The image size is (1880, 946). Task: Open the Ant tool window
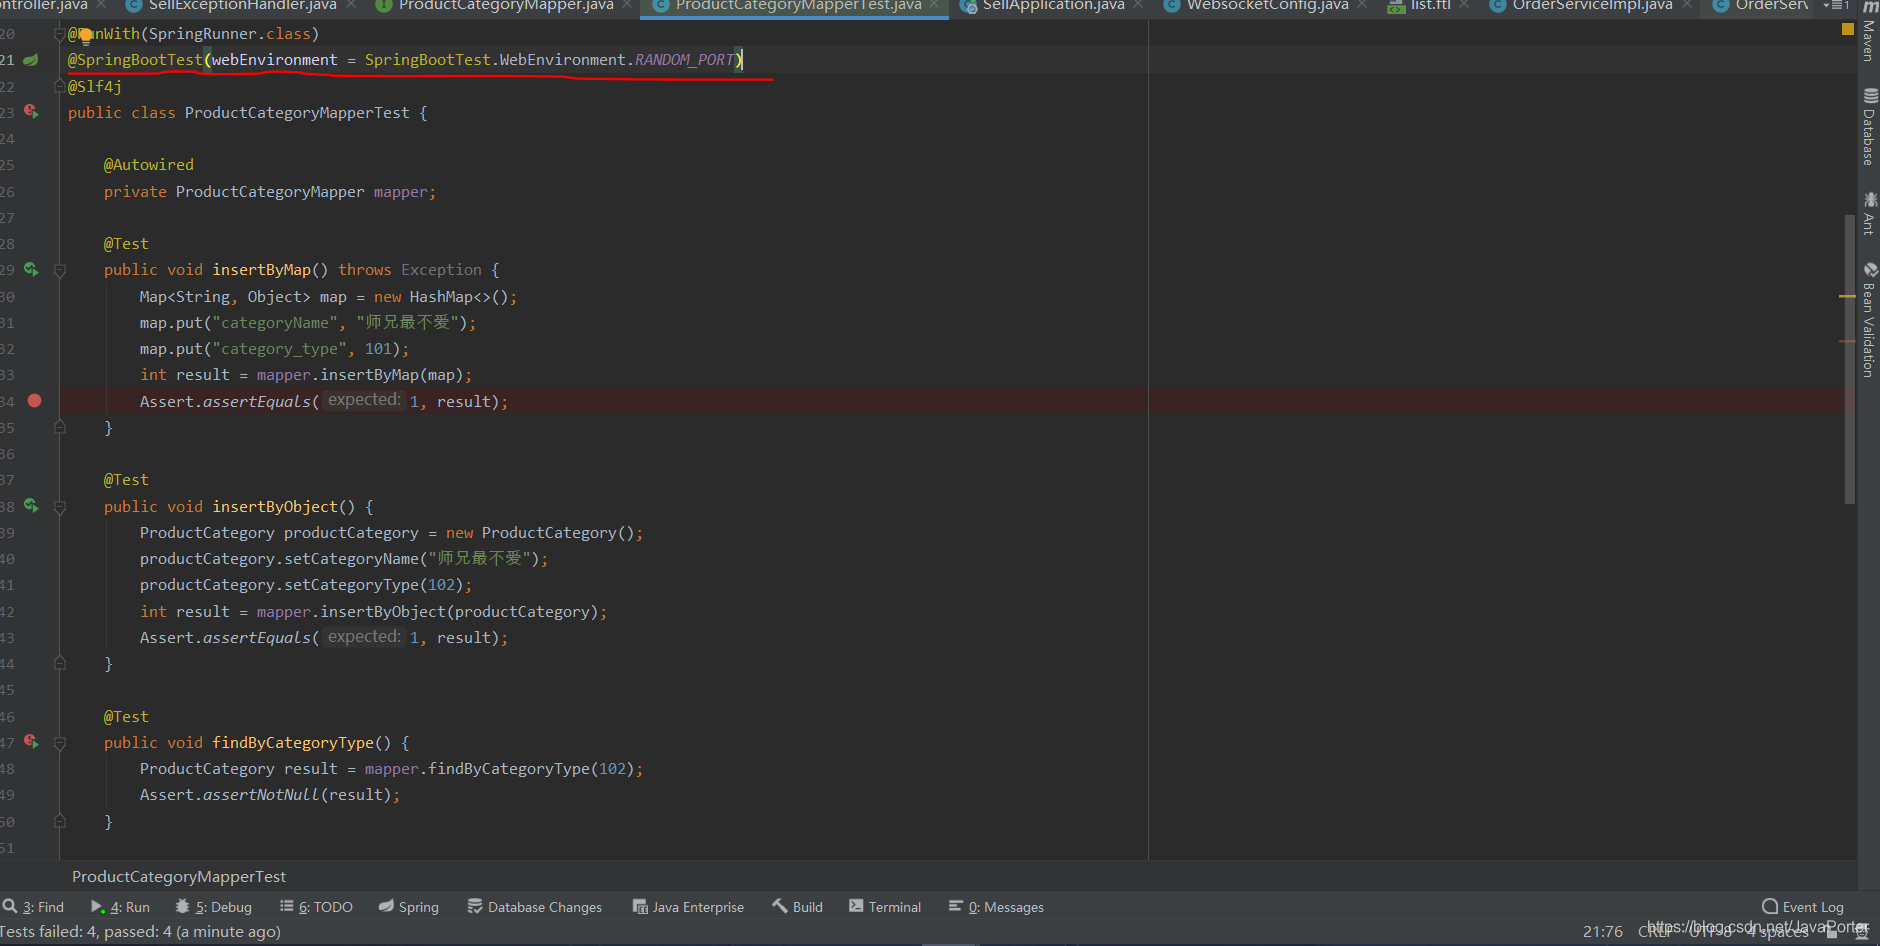click(x=1868, y=213)
